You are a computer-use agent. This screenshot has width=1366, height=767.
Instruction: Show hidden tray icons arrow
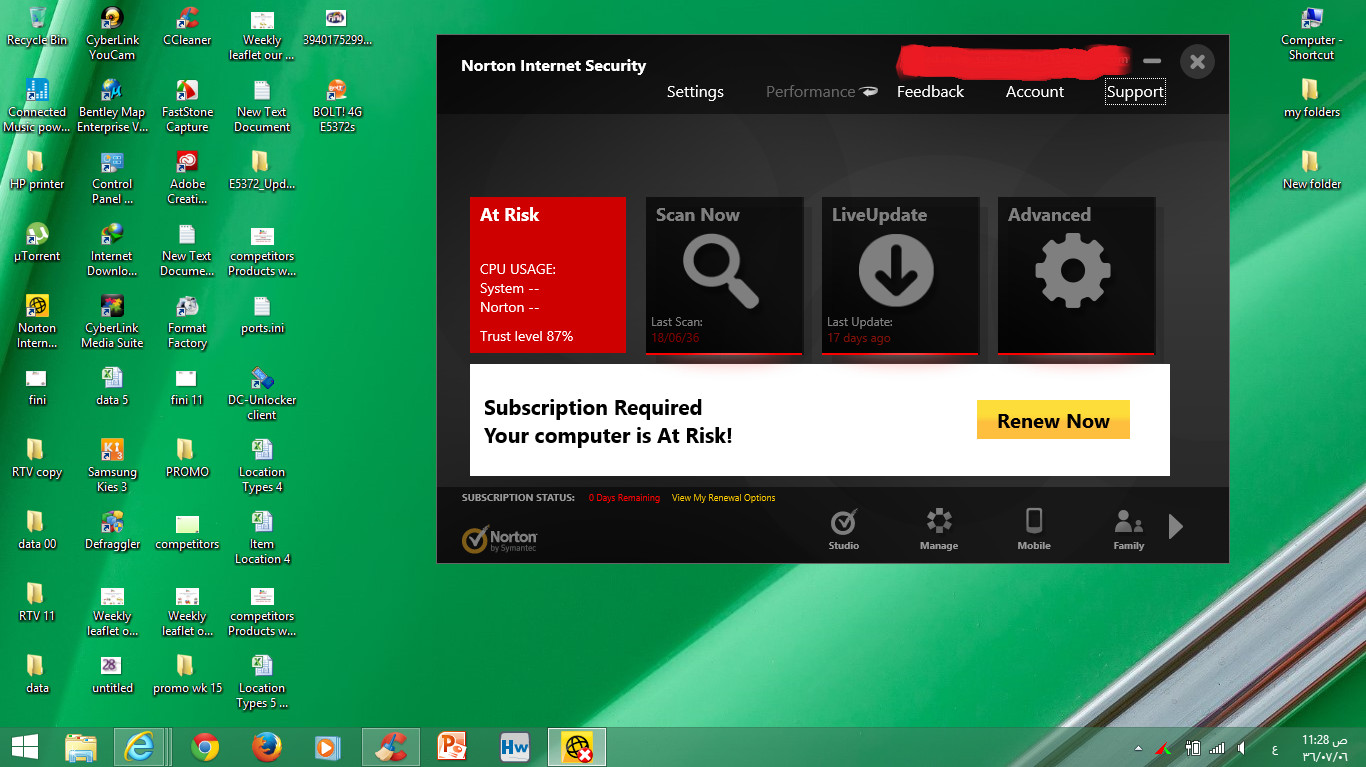tap(1138, 748)
